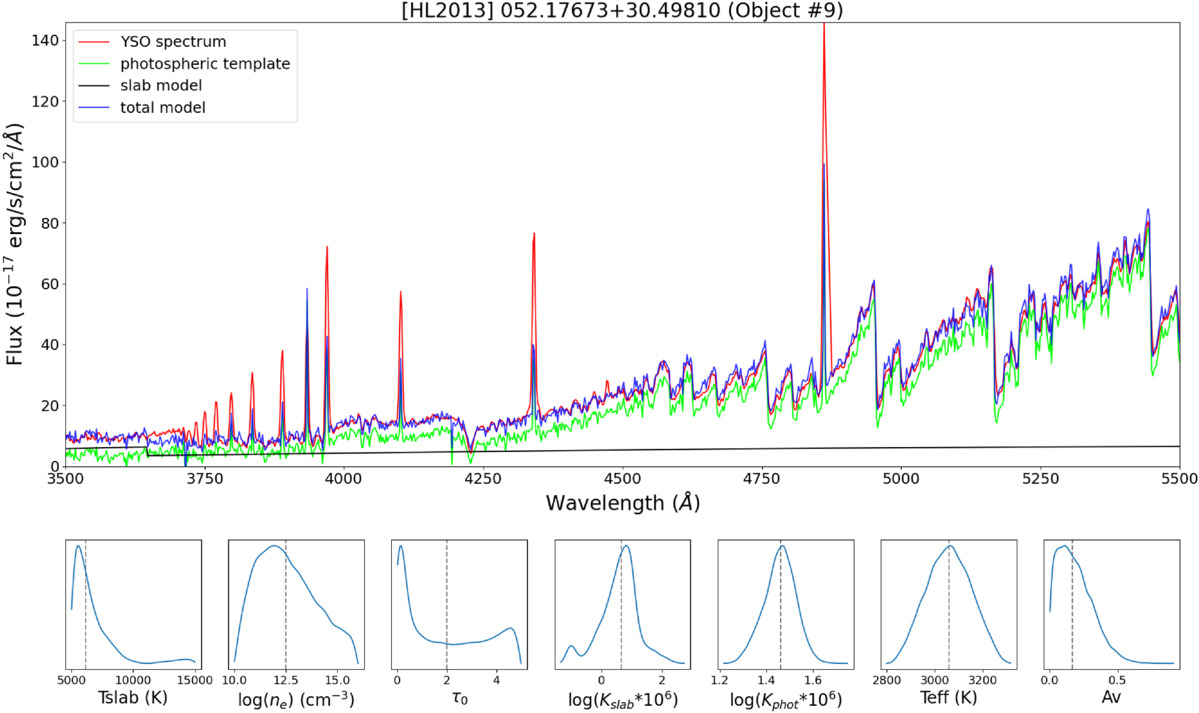
Task: Click the Av posterior plot
Action: (1112, 604)
